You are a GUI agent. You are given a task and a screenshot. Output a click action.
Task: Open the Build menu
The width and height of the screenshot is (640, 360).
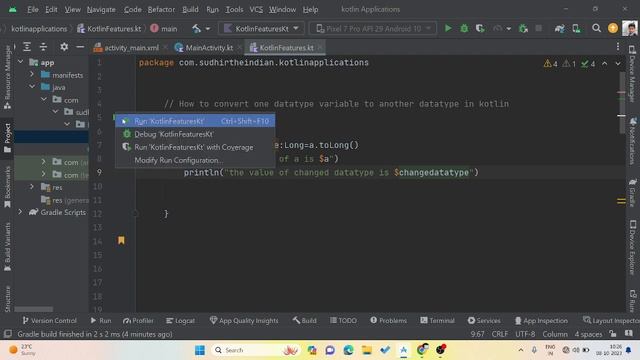coord(190,9)
